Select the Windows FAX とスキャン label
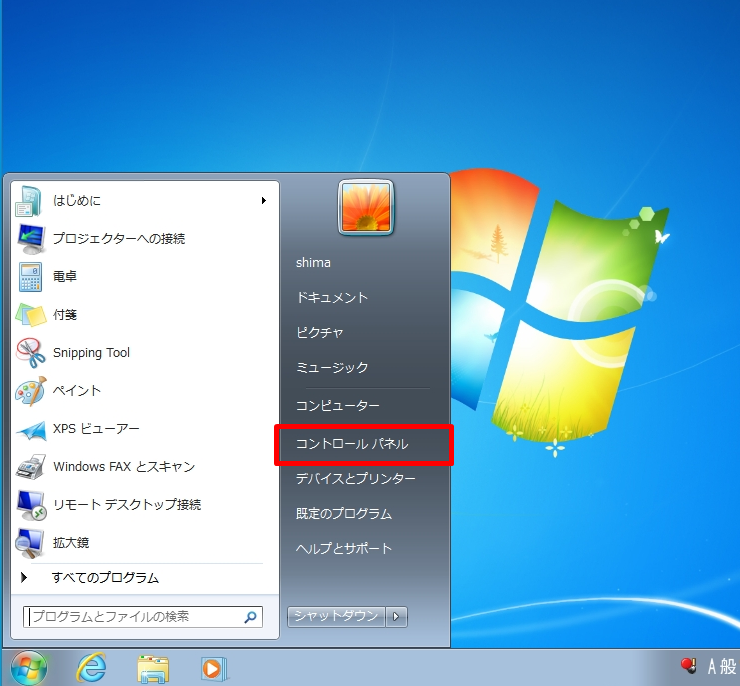Screen dimensions: 740x686 [124, 467]
